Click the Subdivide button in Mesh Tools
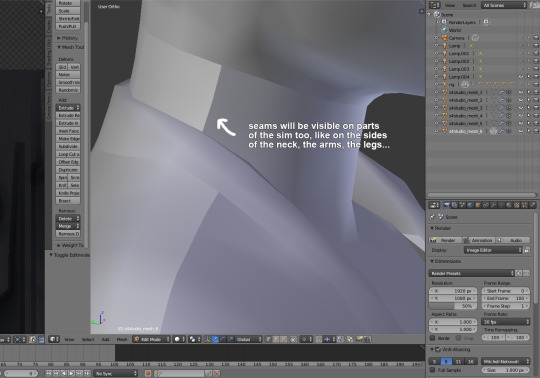The width and height of the screenshot is (540, 378). 68,146
